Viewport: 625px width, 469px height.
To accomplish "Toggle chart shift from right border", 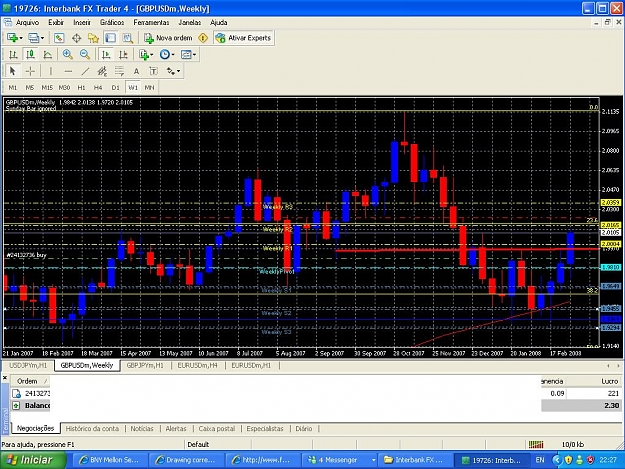I will (x=123, y=55).
